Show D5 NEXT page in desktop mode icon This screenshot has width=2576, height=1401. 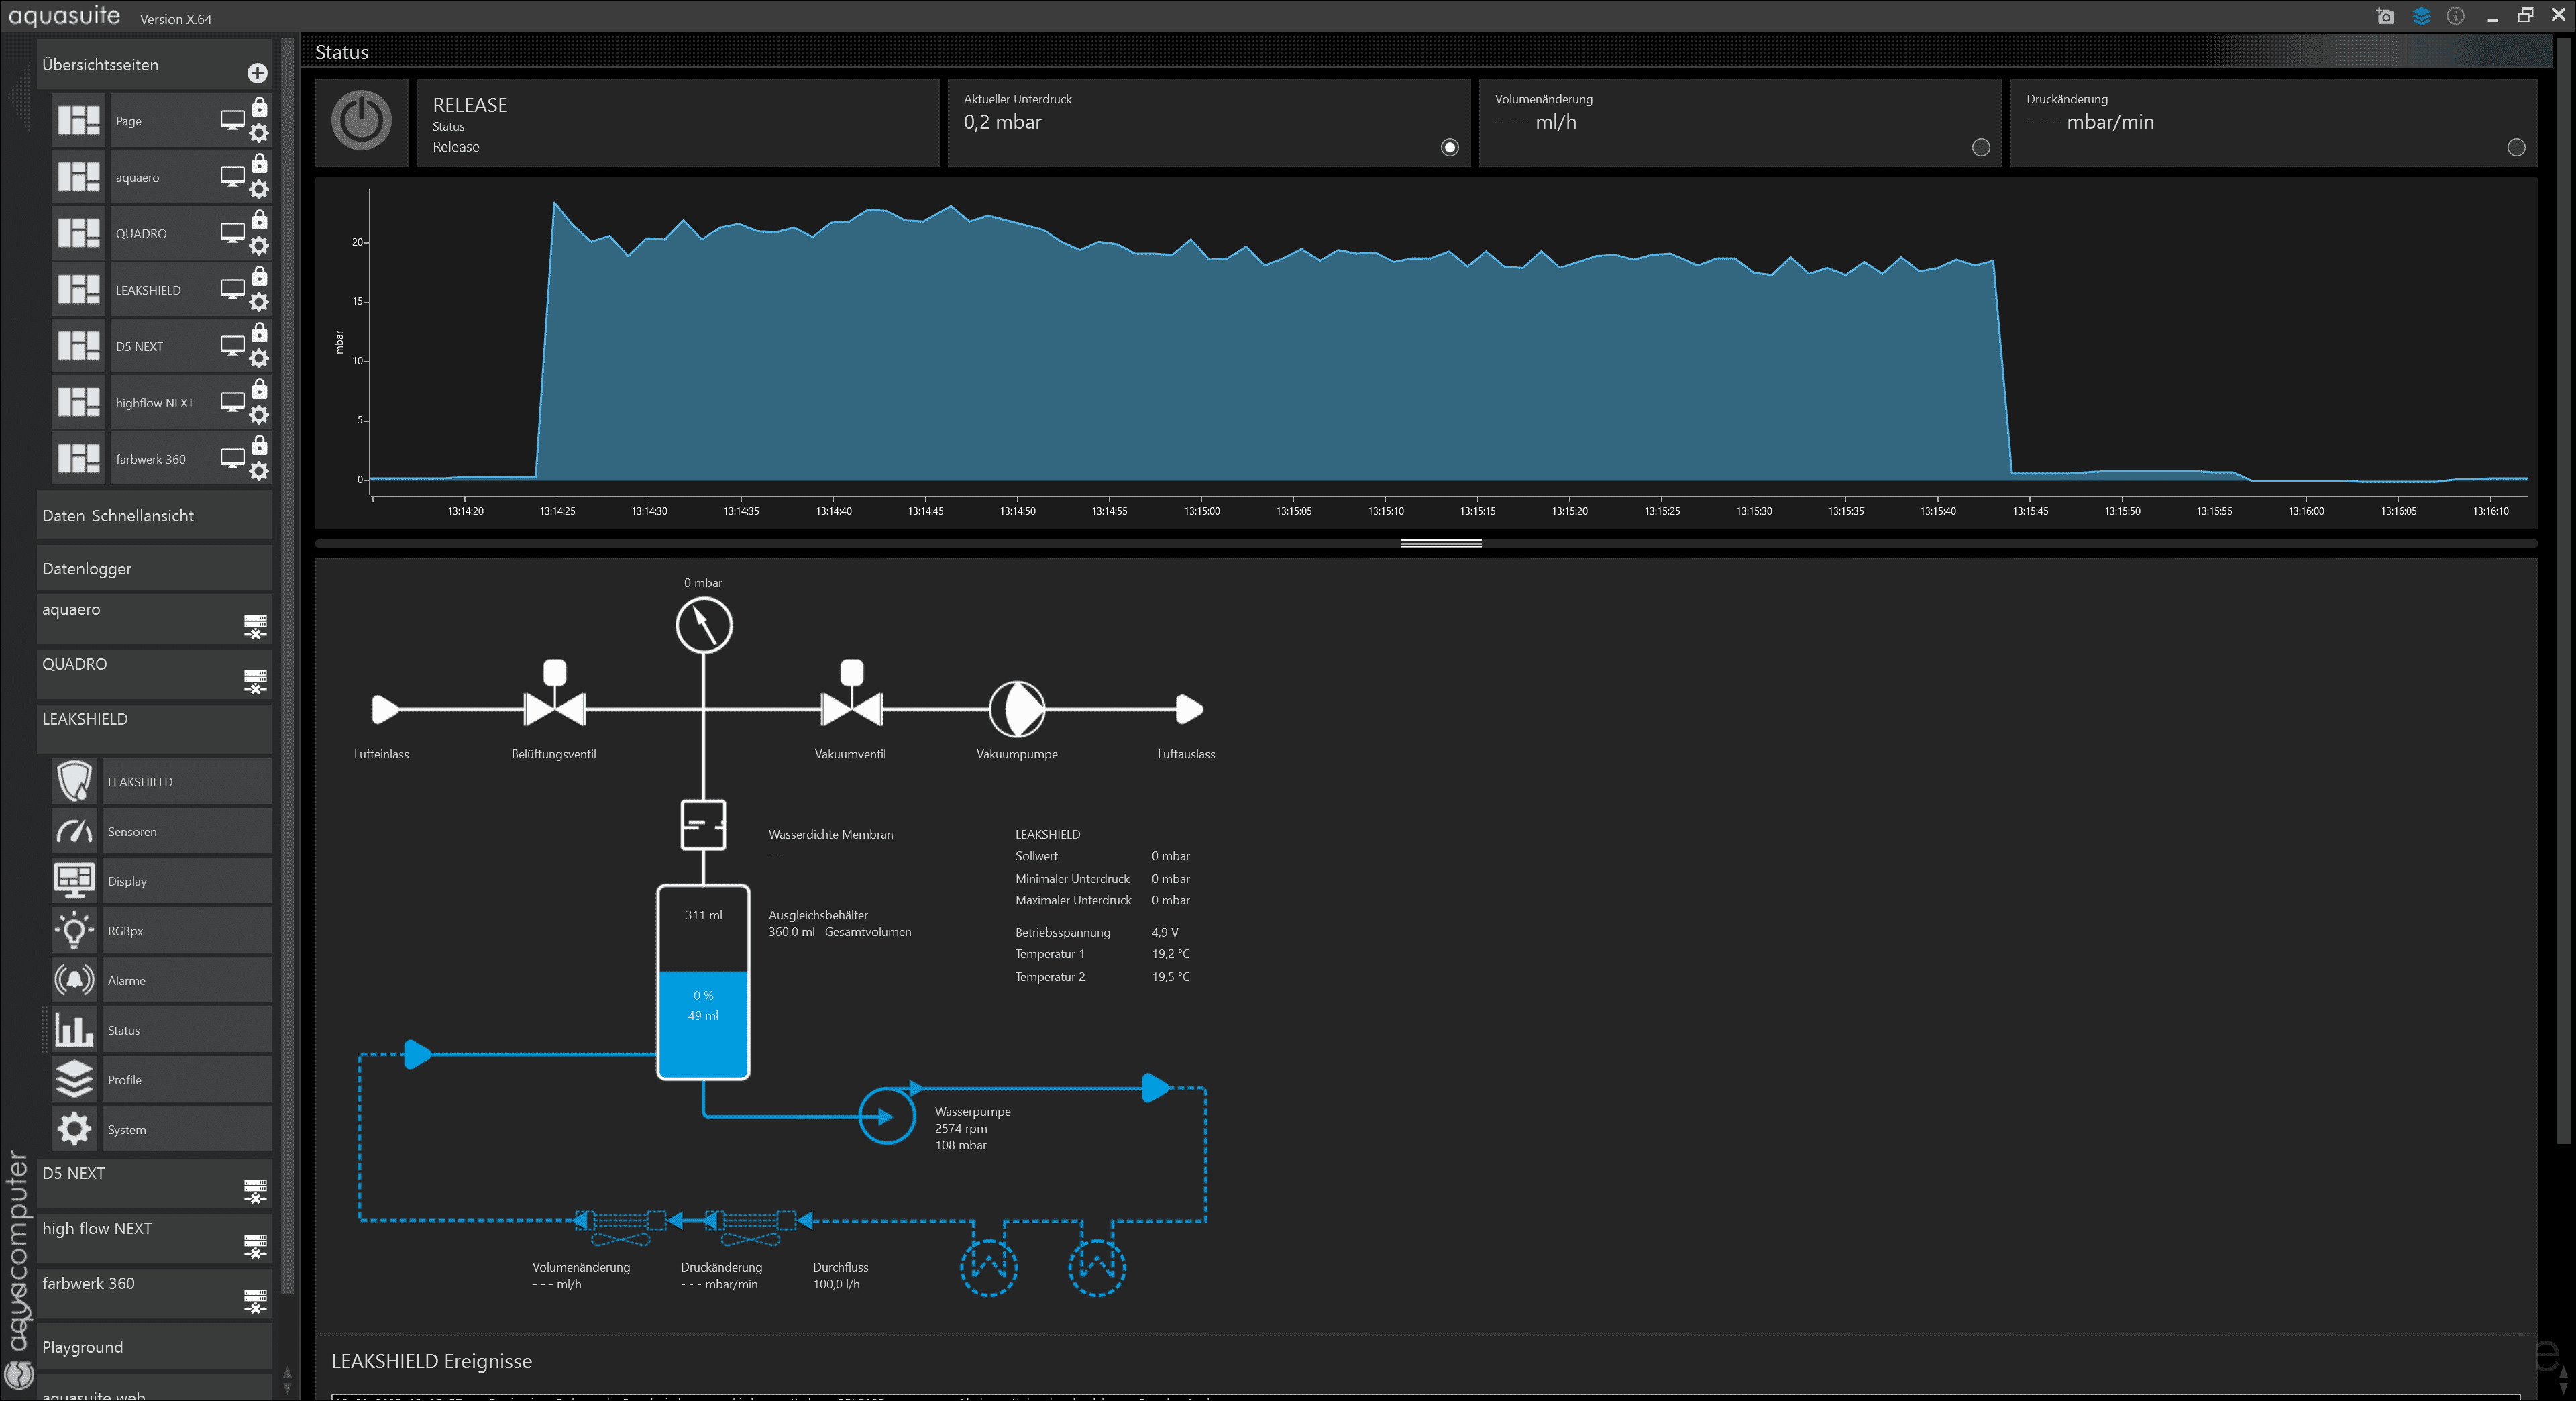232,346
